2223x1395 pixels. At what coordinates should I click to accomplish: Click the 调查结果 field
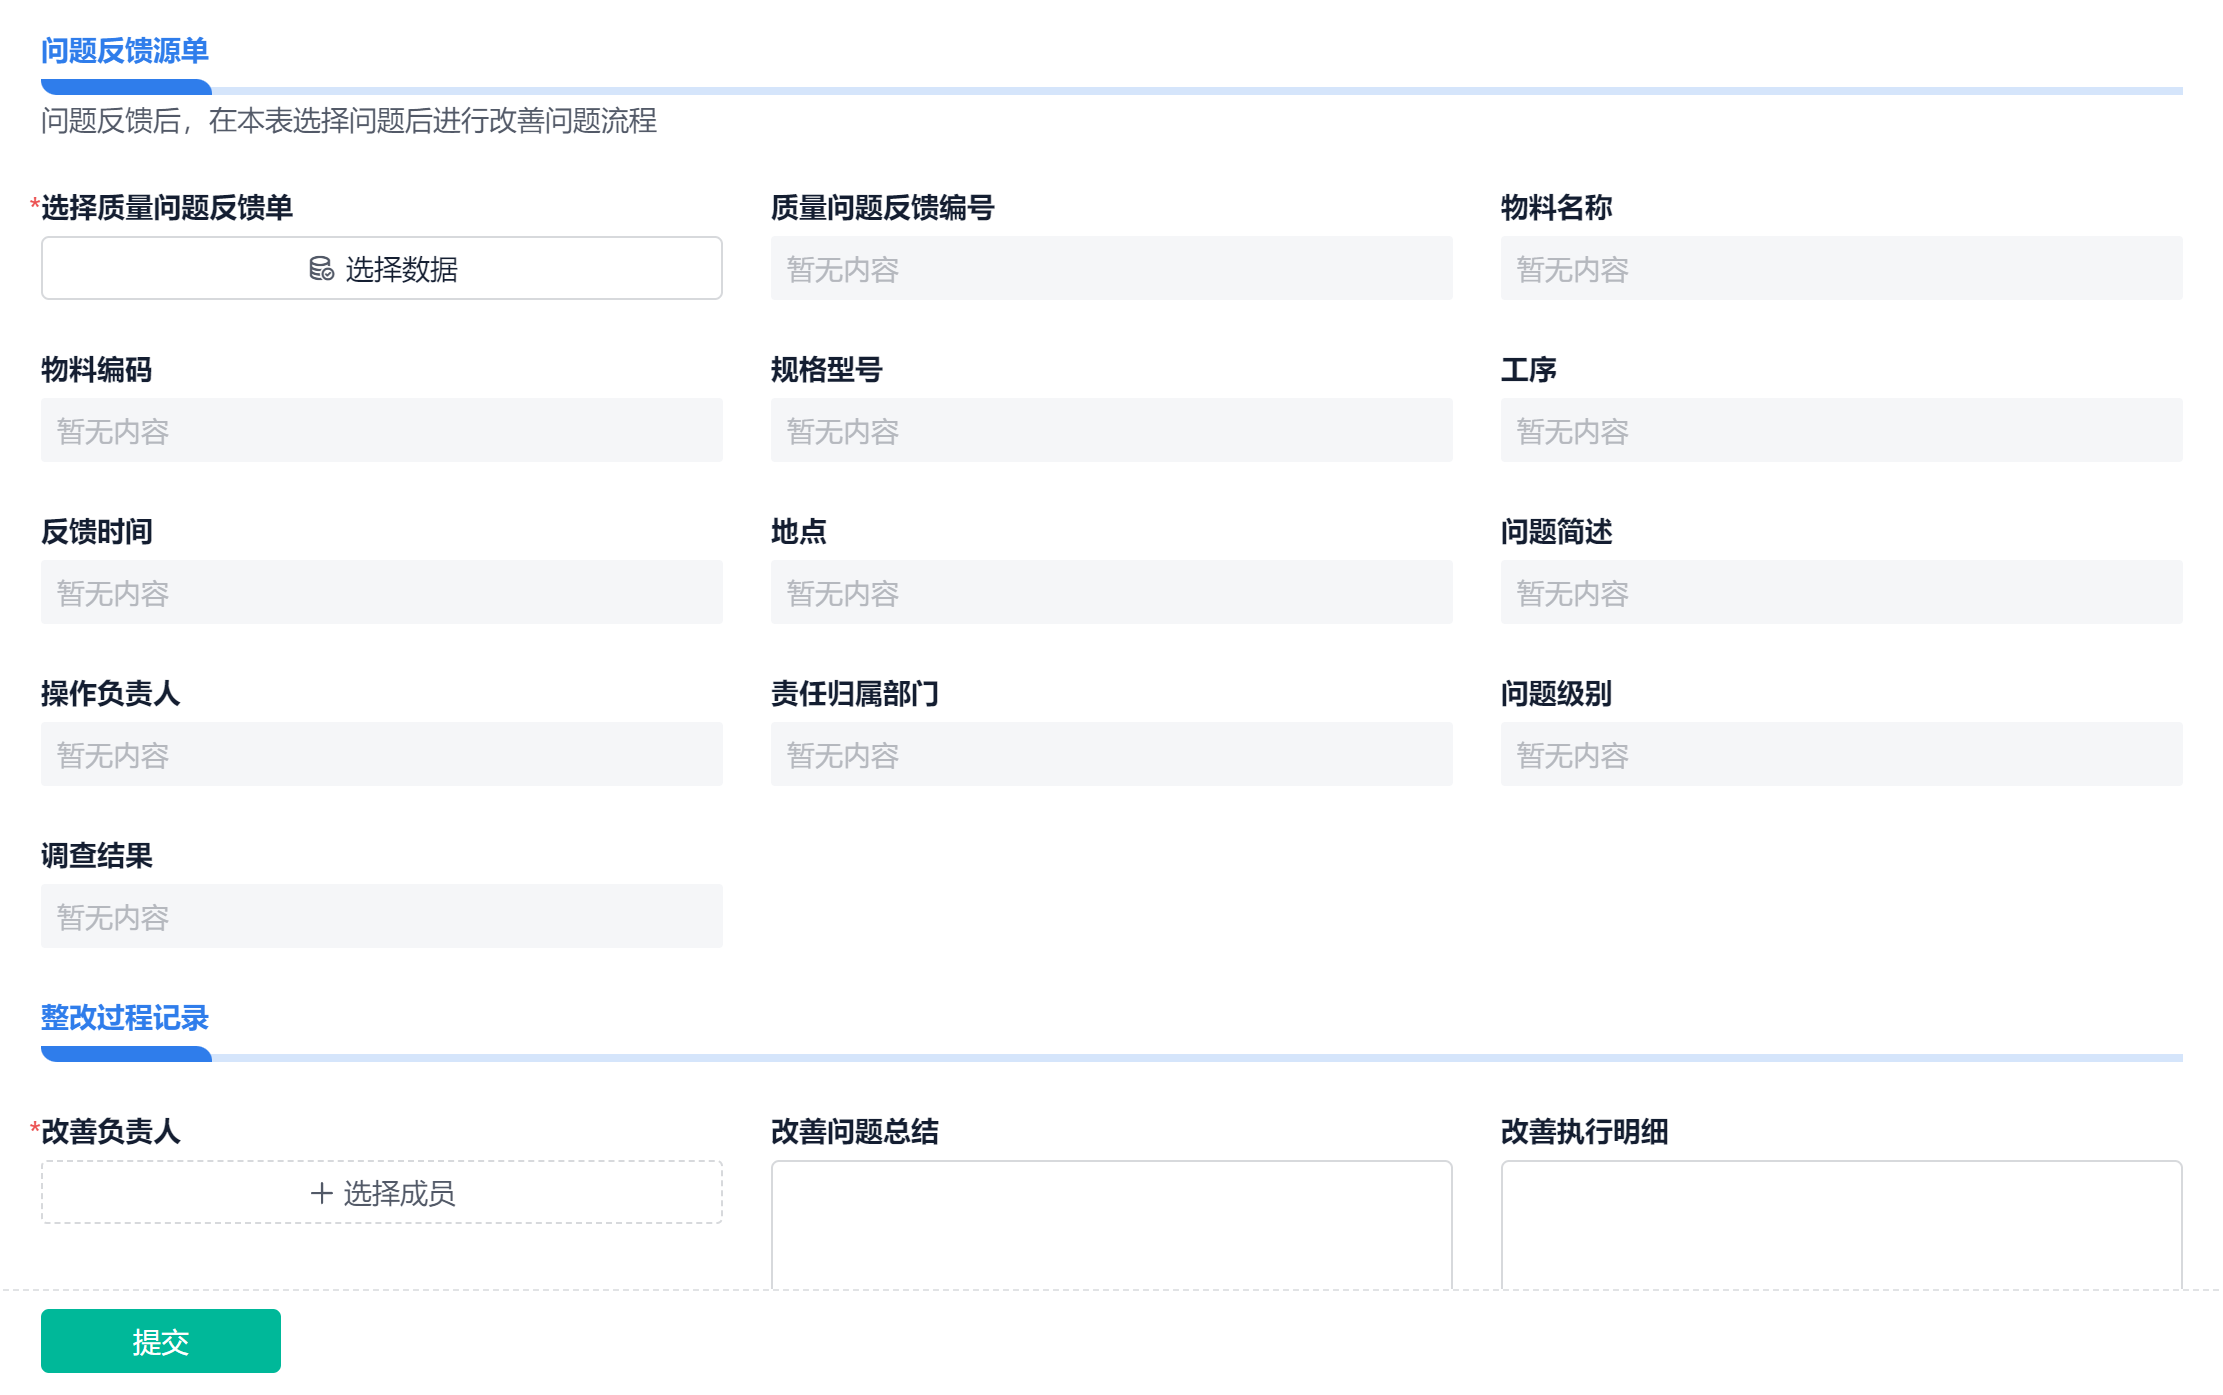click(382, 916)
